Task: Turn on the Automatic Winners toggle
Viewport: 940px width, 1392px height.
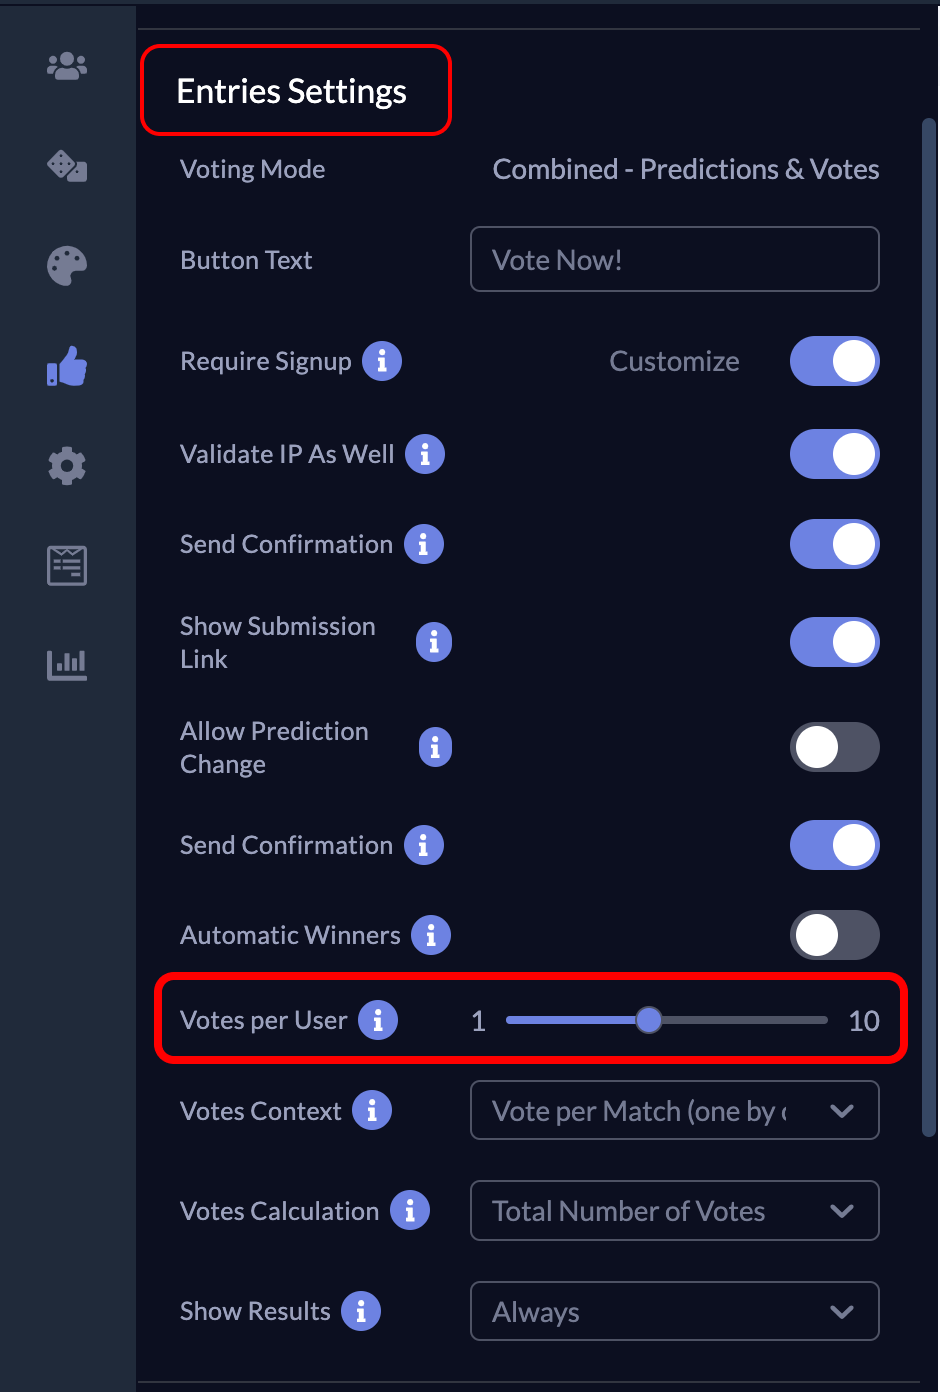Action: point(835,935)
